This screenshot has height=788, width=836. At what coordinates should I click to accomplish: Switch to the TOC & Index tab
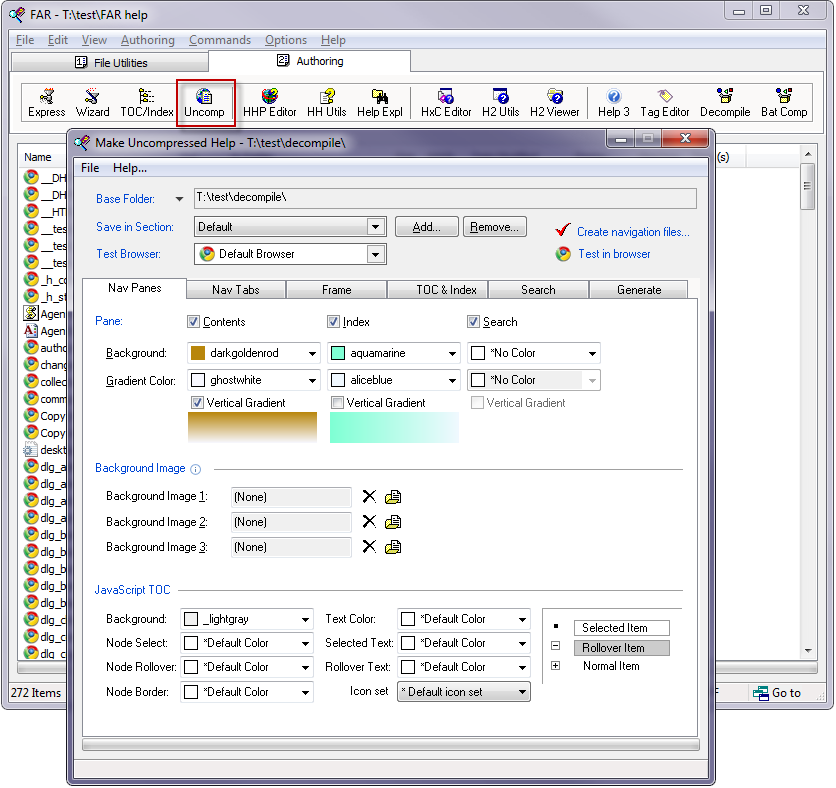(445, 290)
